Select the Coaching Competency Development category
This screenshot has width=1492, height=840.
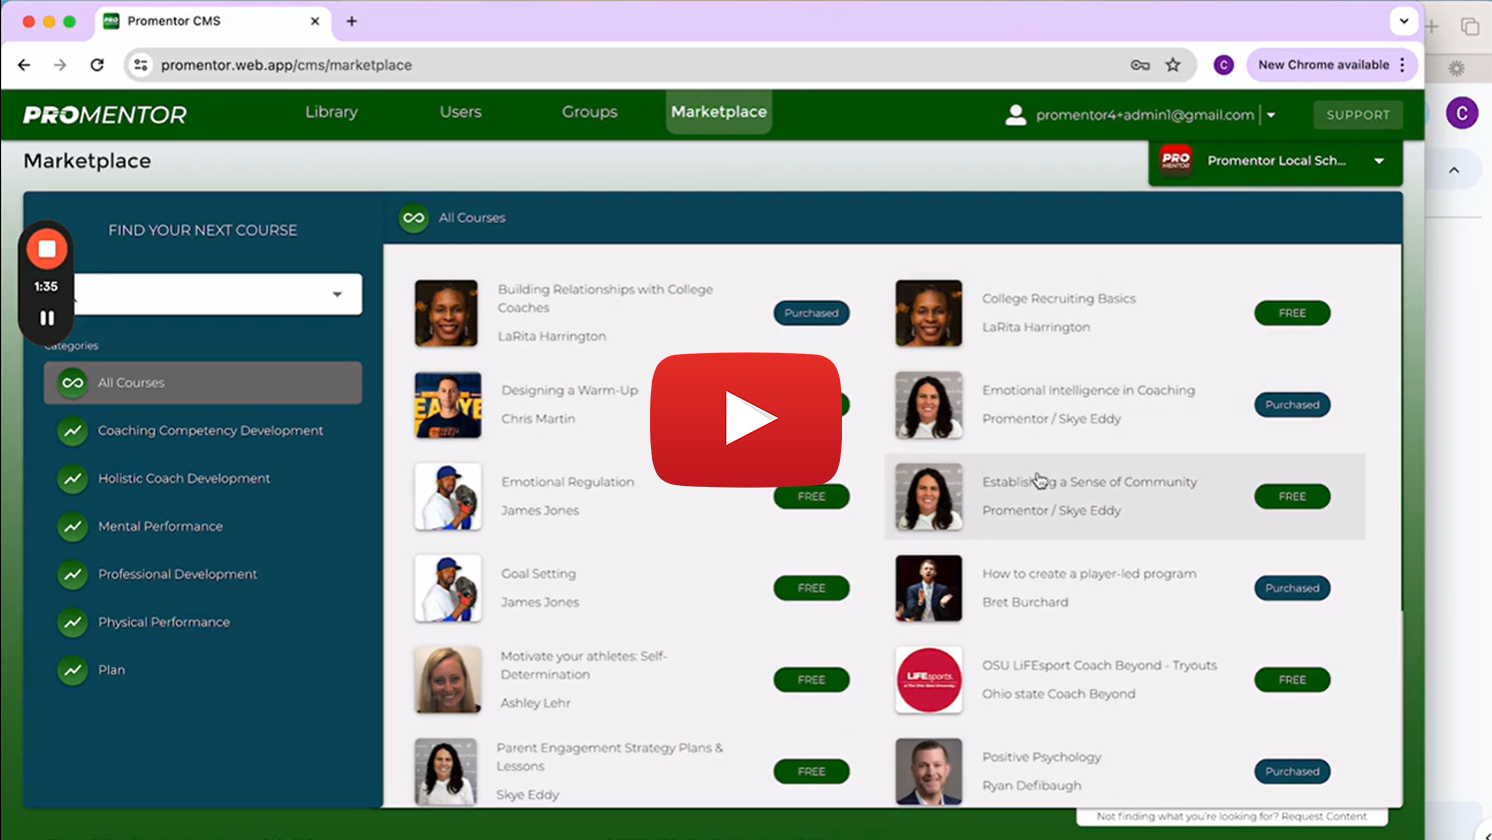coord(210,431)
